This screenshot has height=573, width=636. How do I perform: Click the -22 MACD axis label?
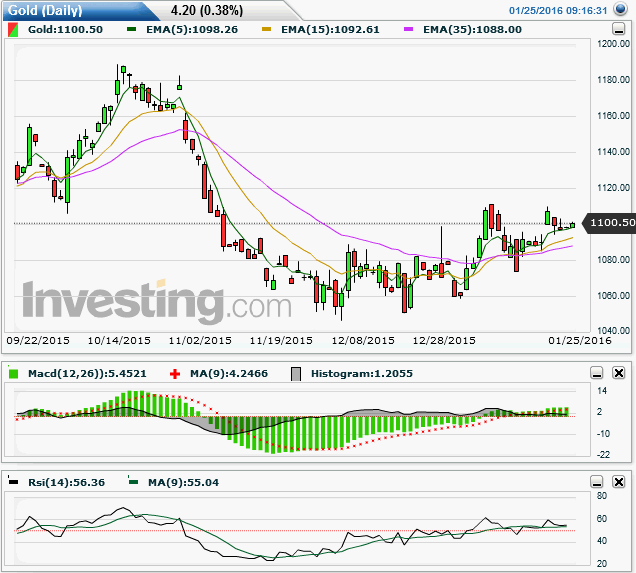tap(603, 455)
